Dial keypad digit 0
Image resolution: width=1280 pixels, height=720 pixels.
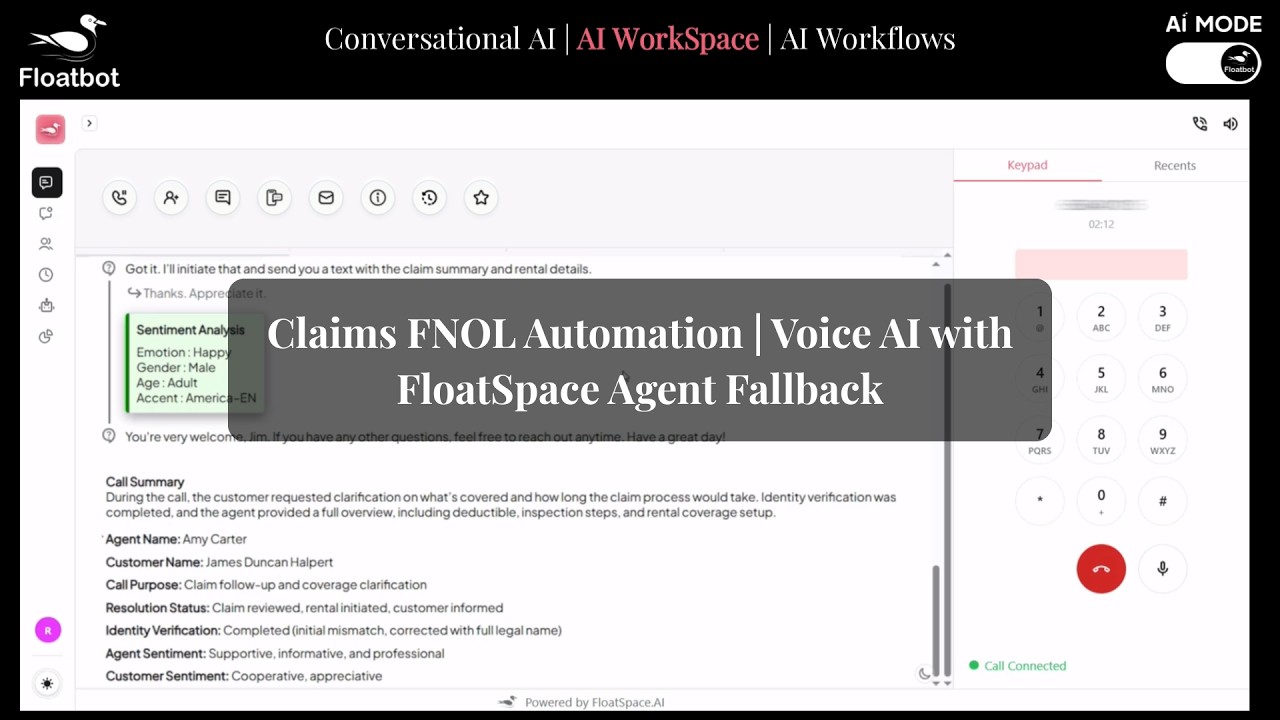tap(1101, 501)
